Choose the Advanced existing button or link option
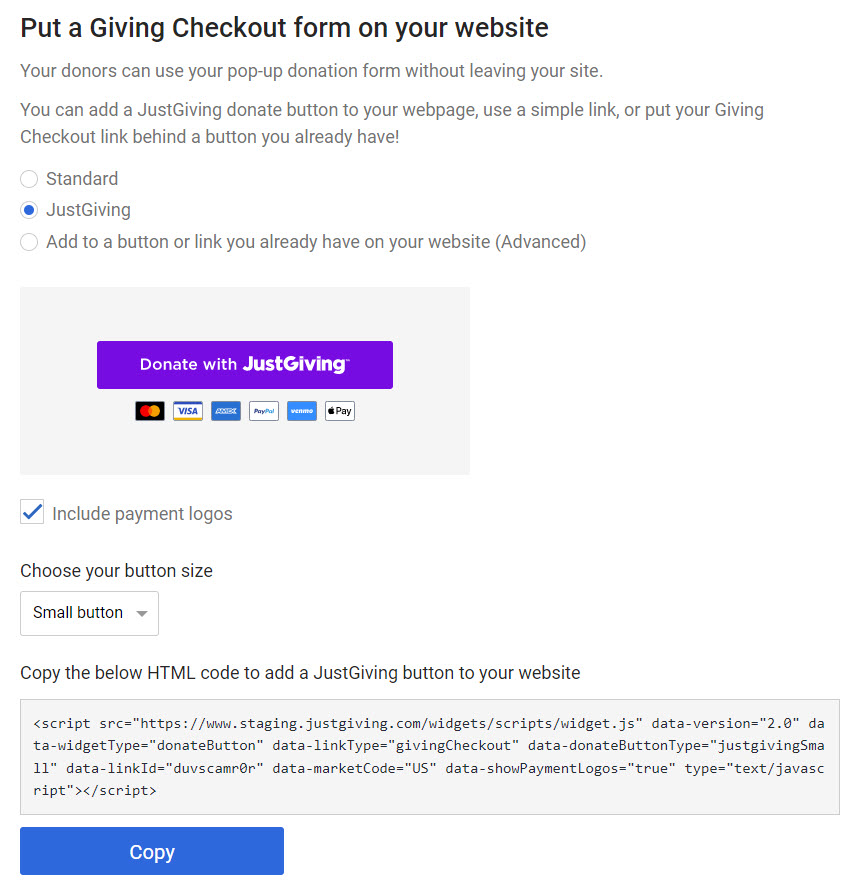 point(30,241)
